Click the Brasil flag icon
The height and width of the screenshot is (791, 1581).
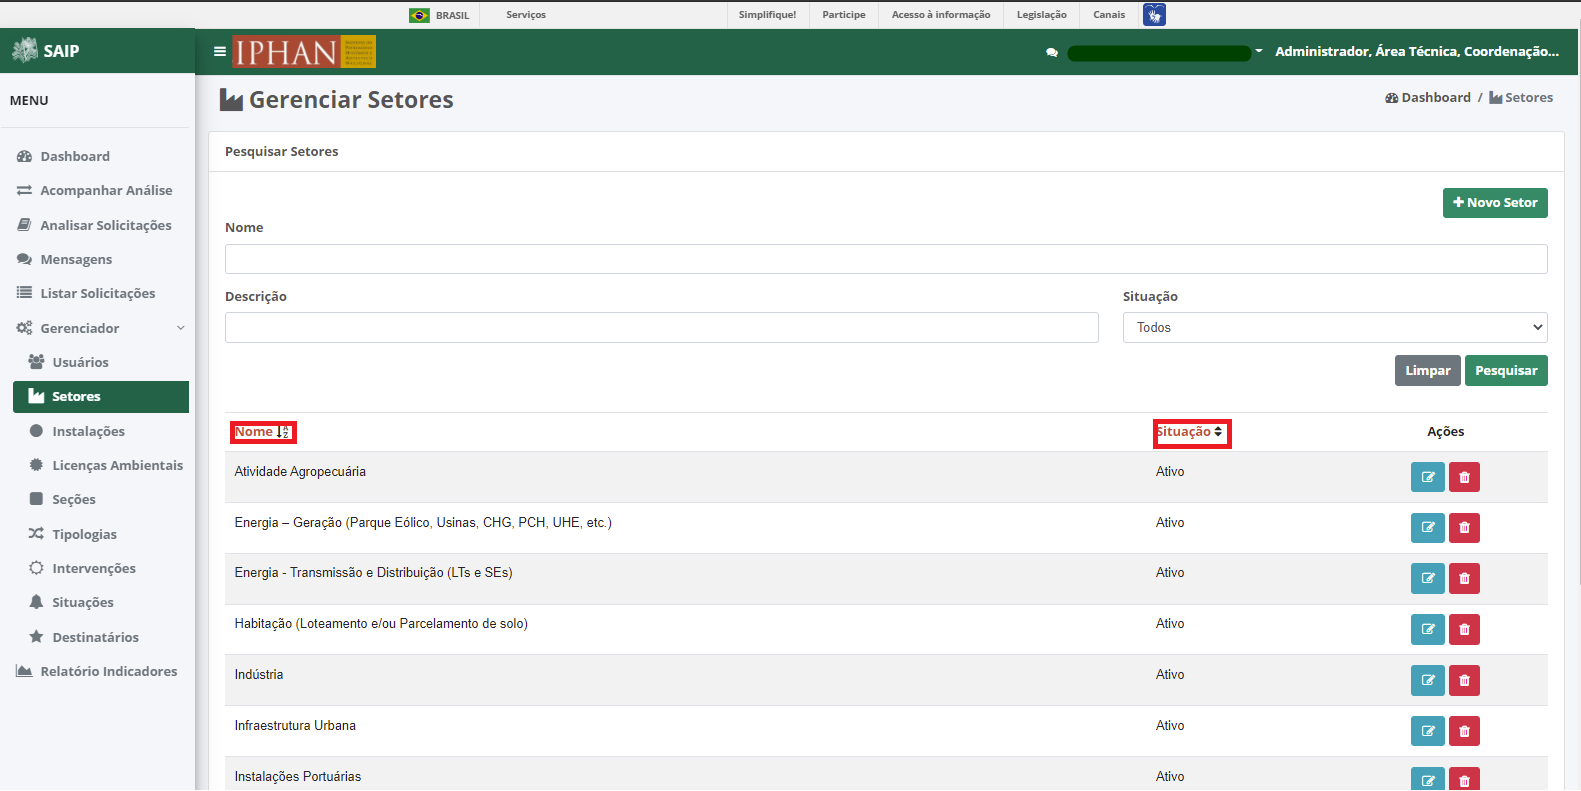(x=419, y=15)
